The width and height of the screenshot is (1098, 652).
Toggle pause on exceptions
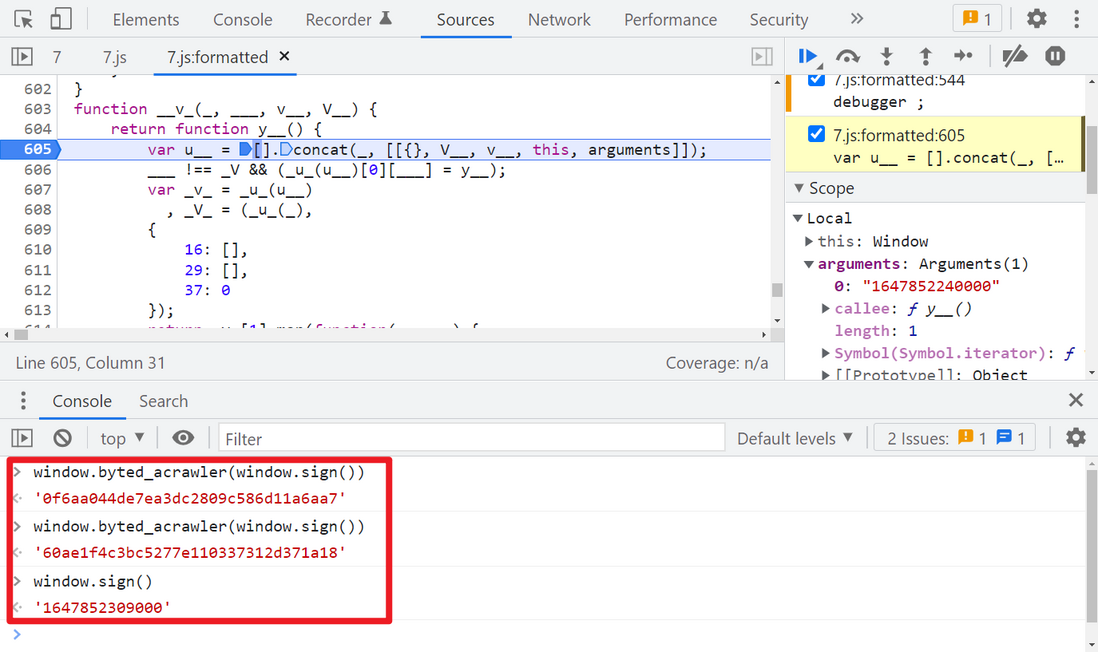point(1055,56)
